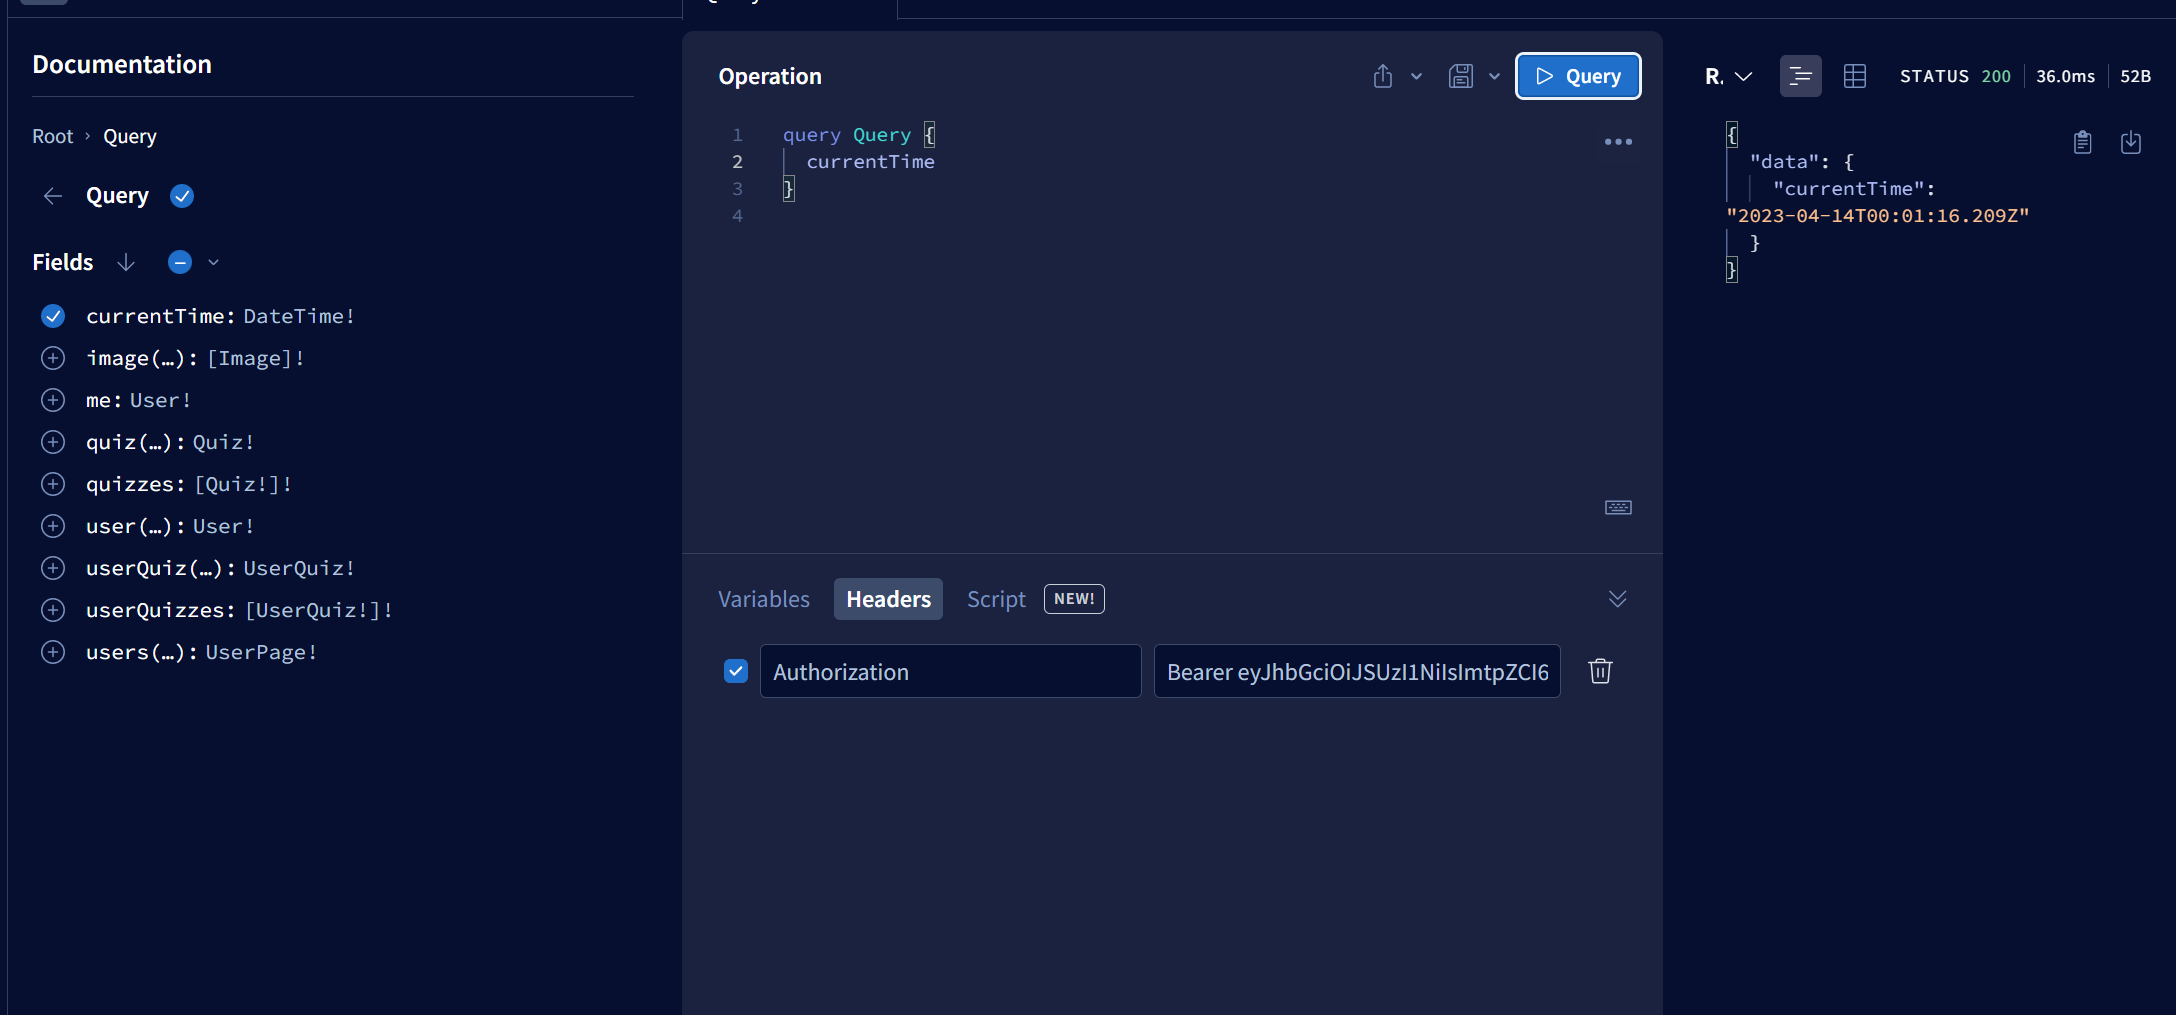The width and height of the screenshot is (2176, 1015).
Task: Switch response view to table layout icon
Action: point(1855,75)
